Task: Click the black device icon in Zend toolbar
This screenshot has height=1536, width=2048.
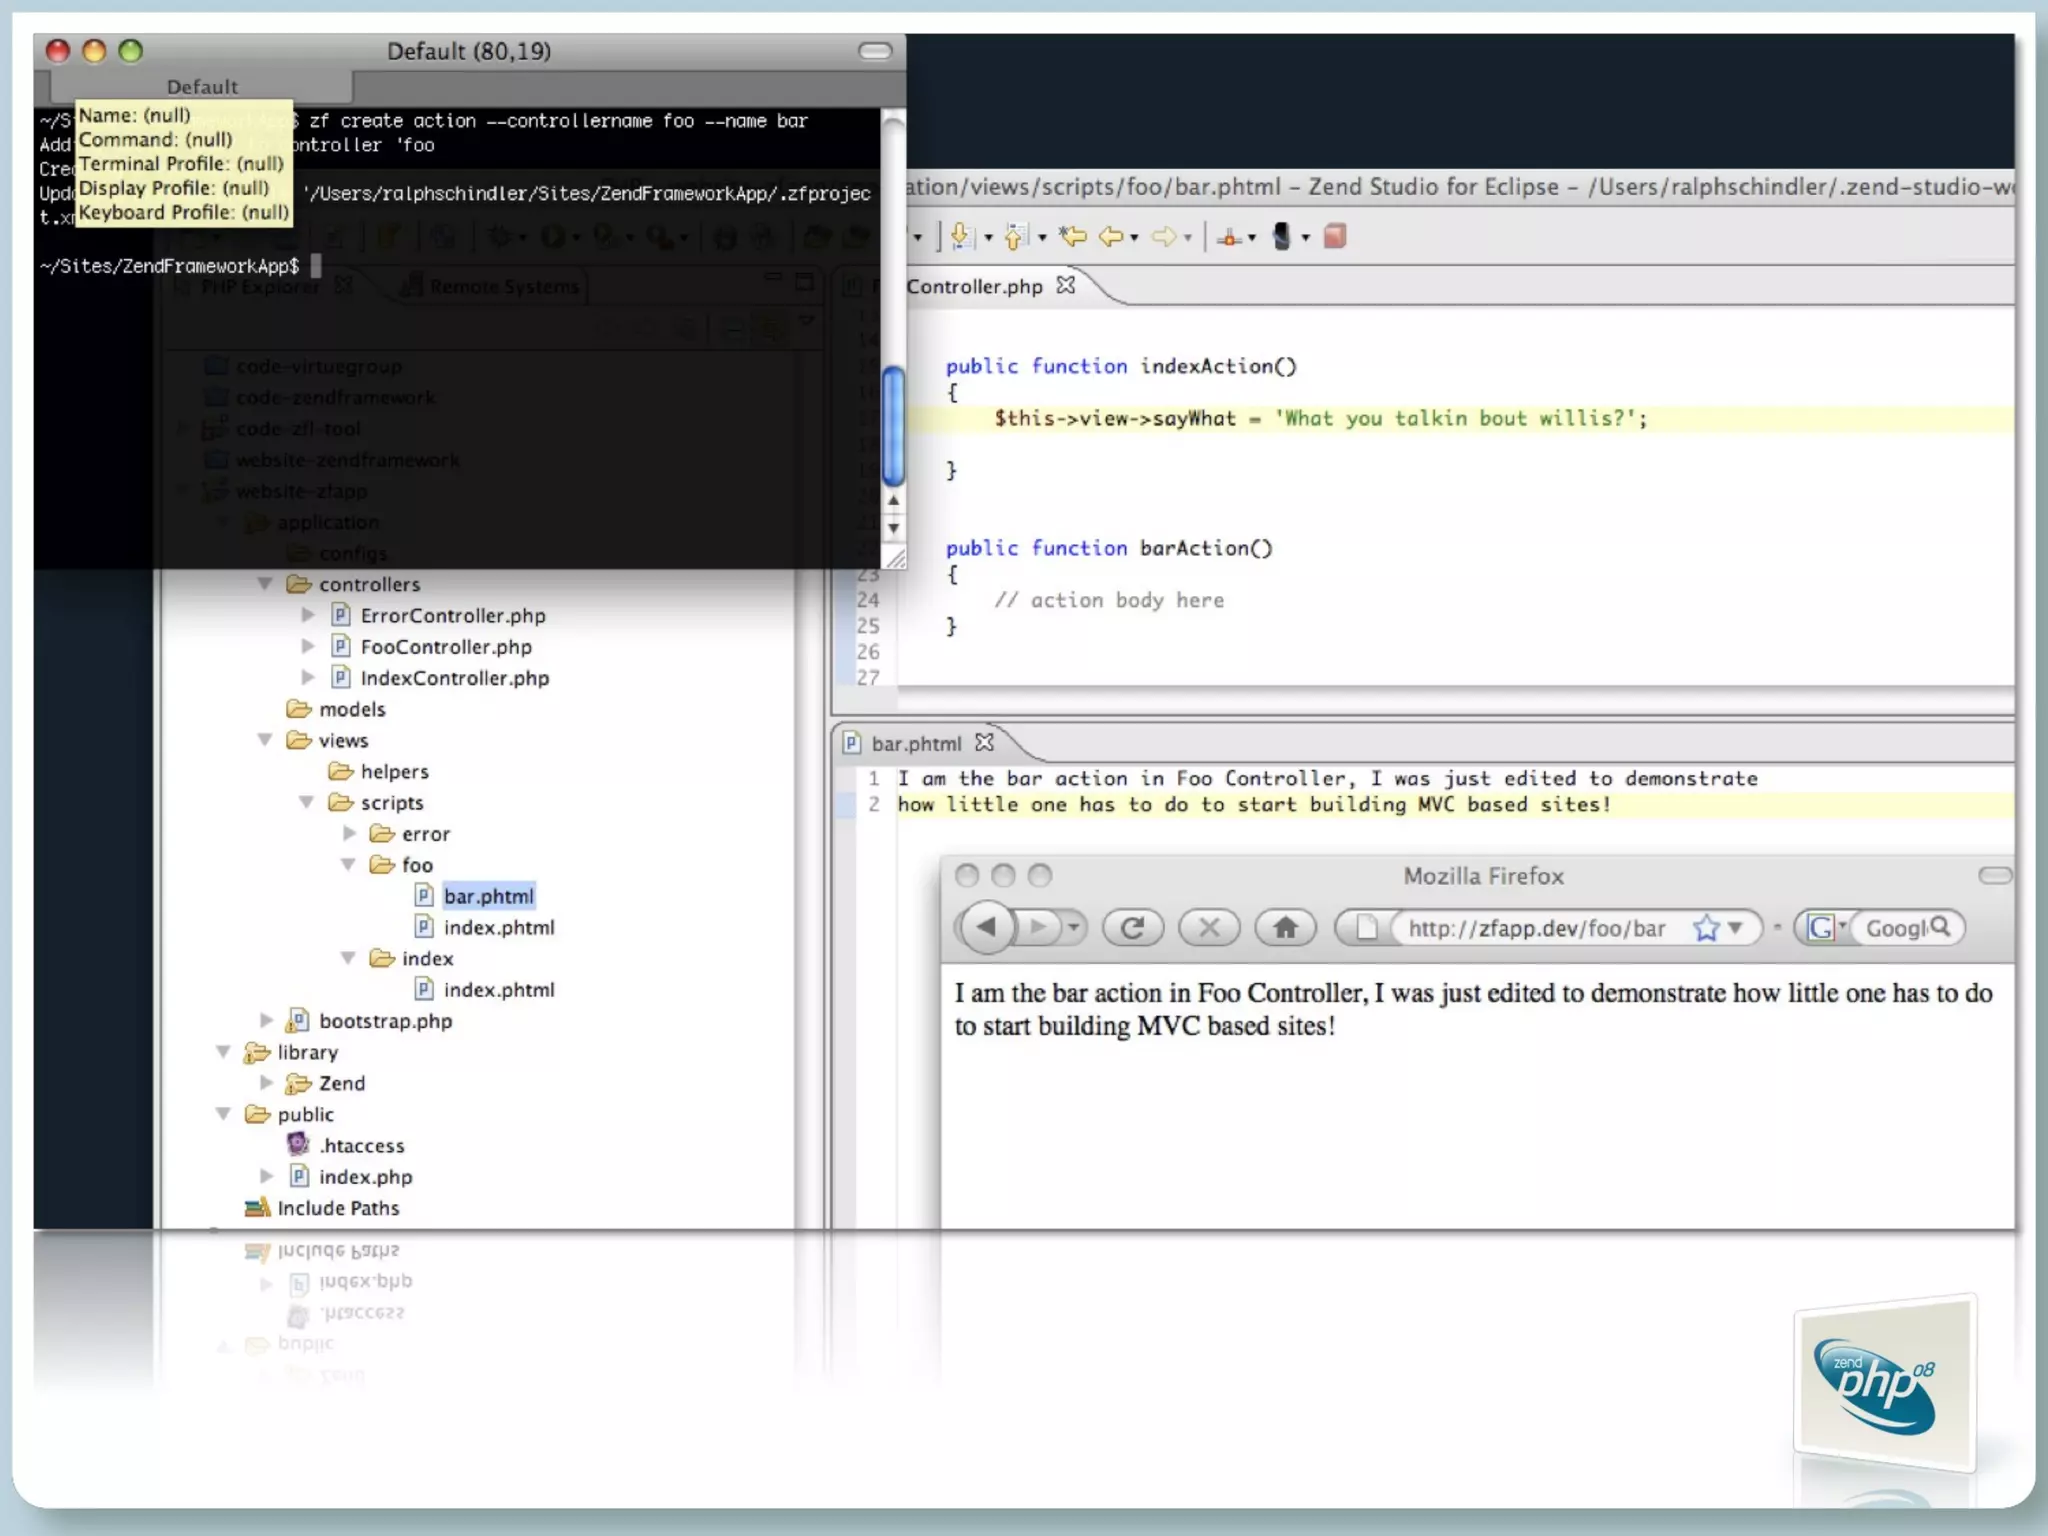Action: click(x=1281, y=236)
